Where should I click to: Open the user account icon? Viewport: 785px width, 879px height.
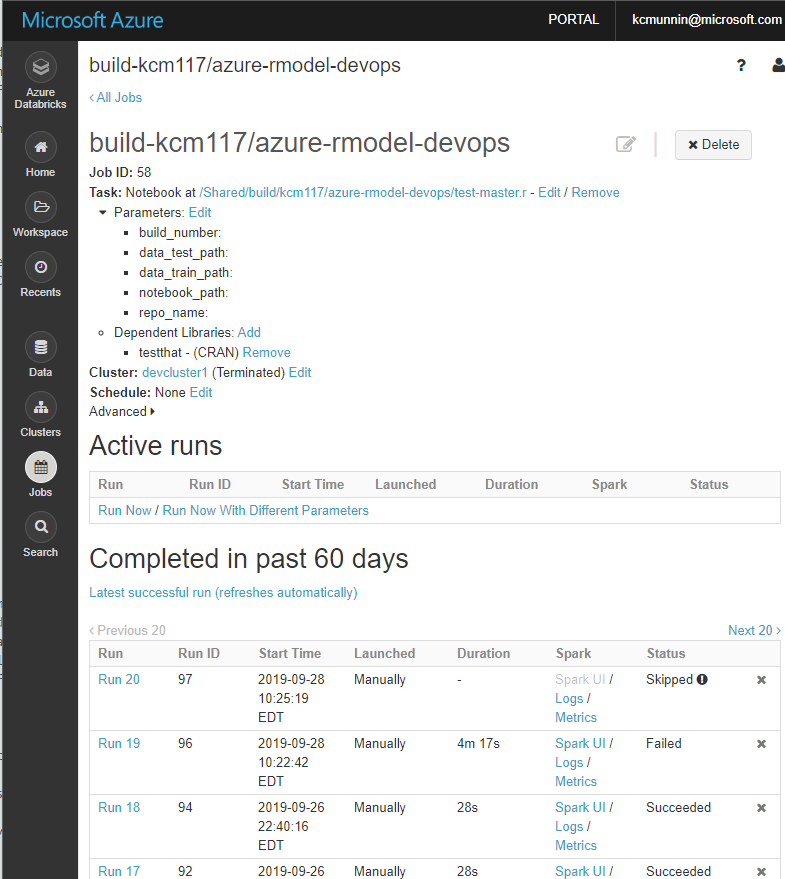(x=778, y=65)
